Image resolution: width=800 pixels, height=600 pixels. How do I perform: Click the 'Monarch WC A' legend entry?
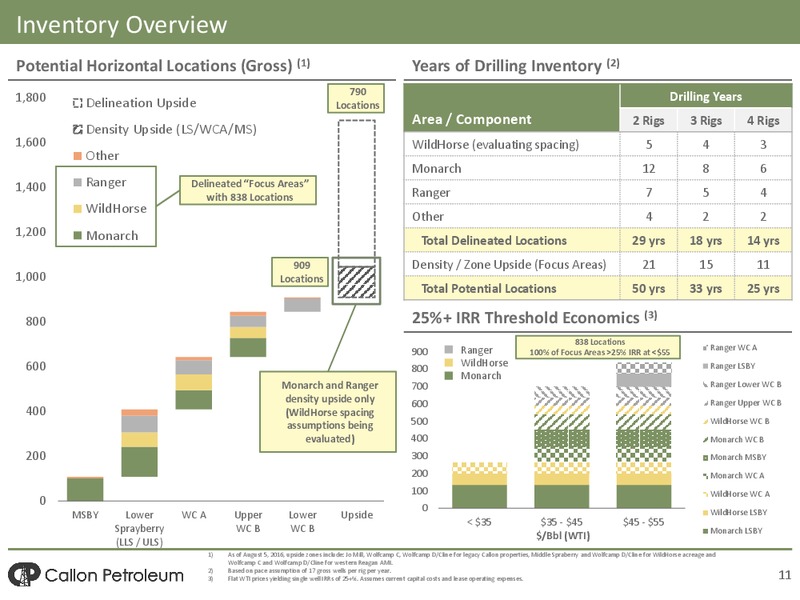[733, 476]
